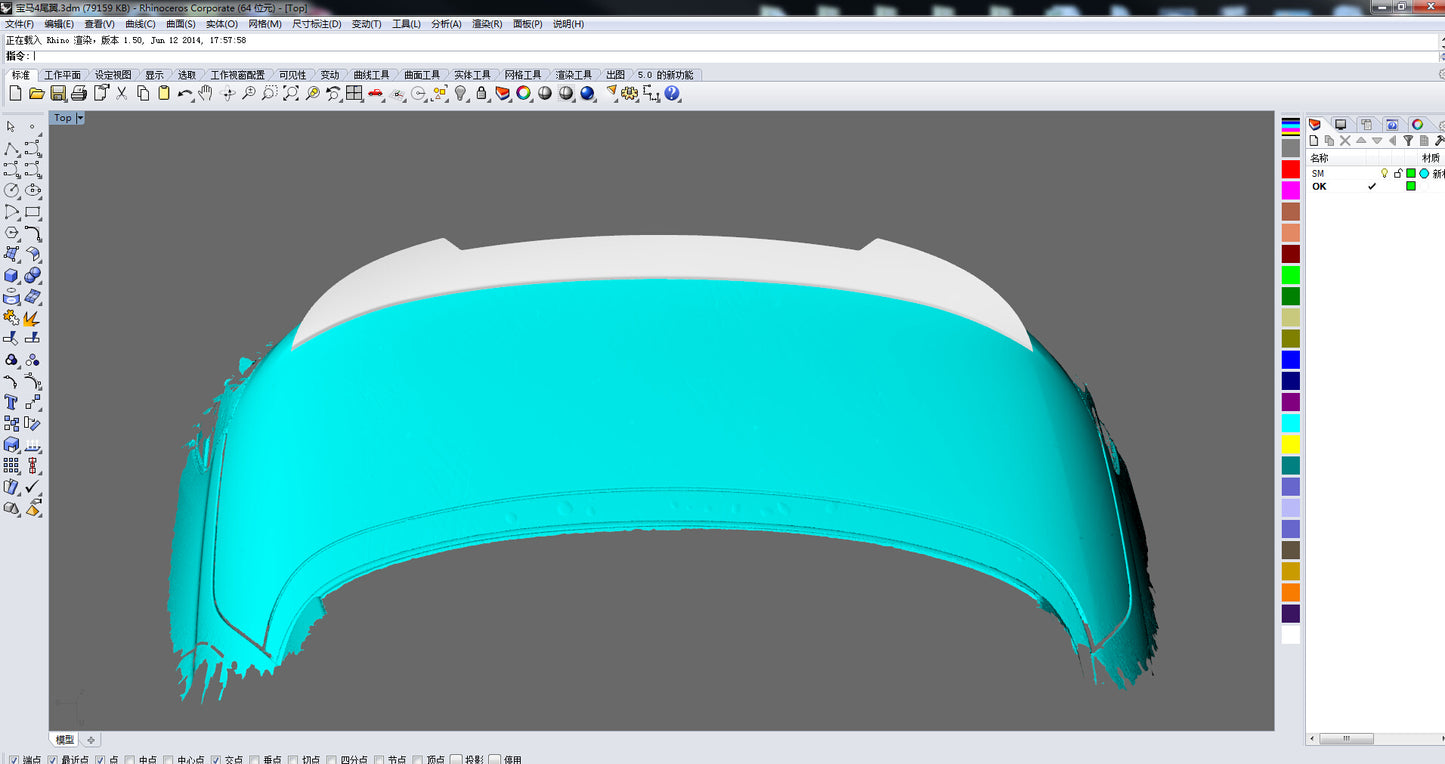Click the red car shaded display icon
This screenshot has width=1445, height=764.
(x=376, y=93)
